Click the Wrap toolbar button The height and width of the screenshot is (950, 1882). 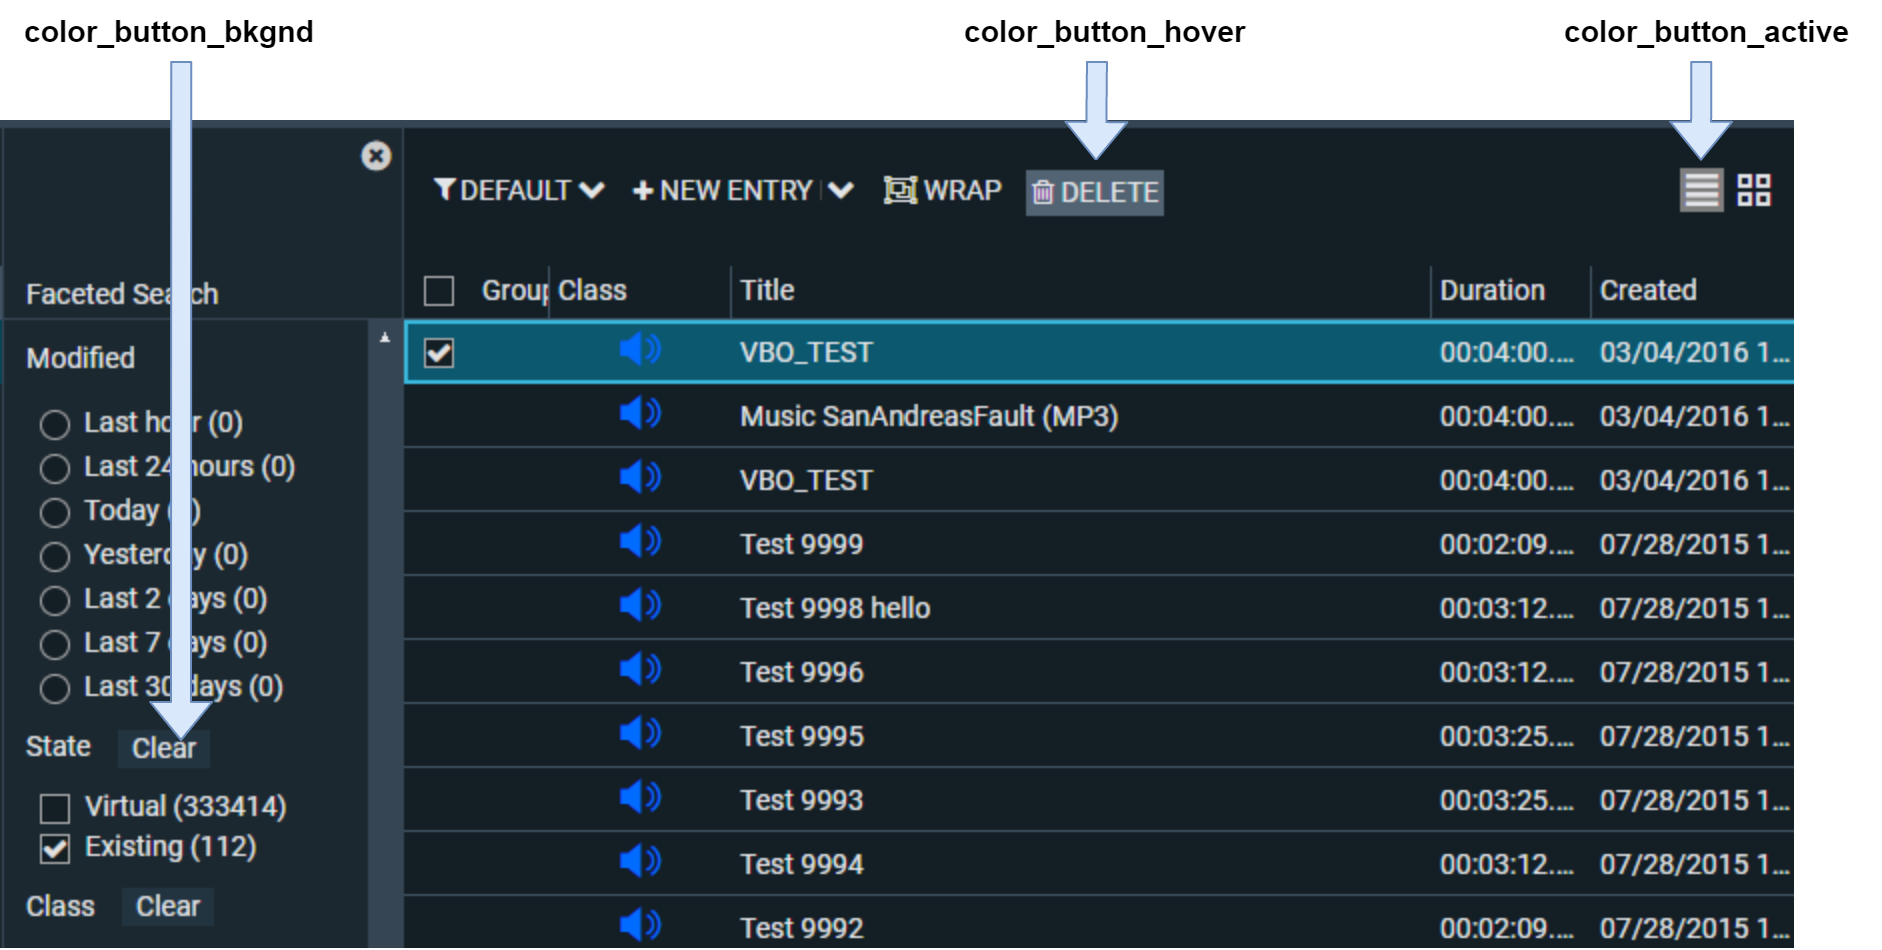[942, 190]
